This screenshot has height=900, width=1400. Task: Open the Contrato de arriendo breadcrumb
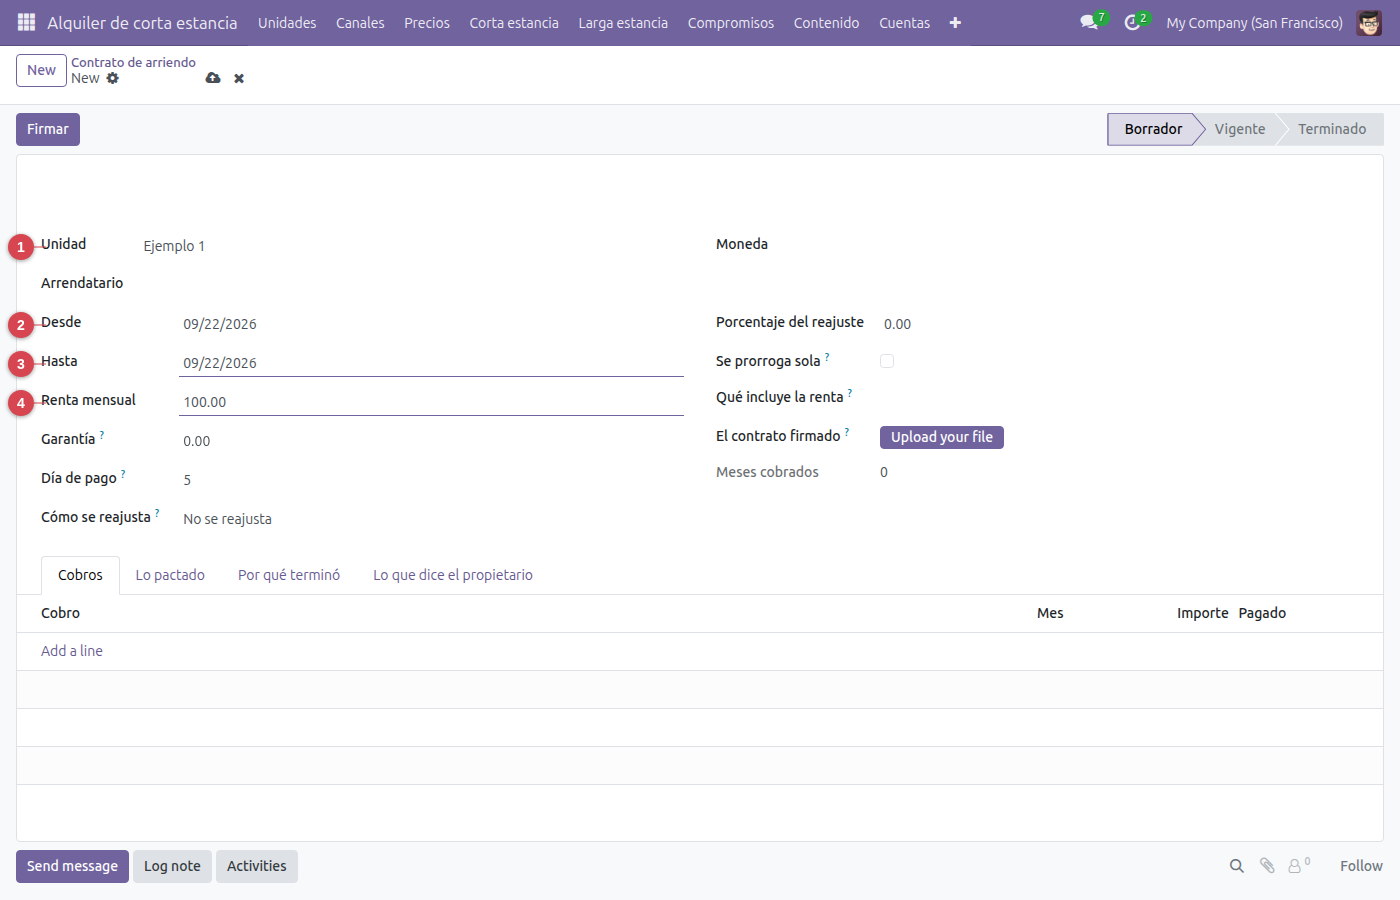(133, 62)
